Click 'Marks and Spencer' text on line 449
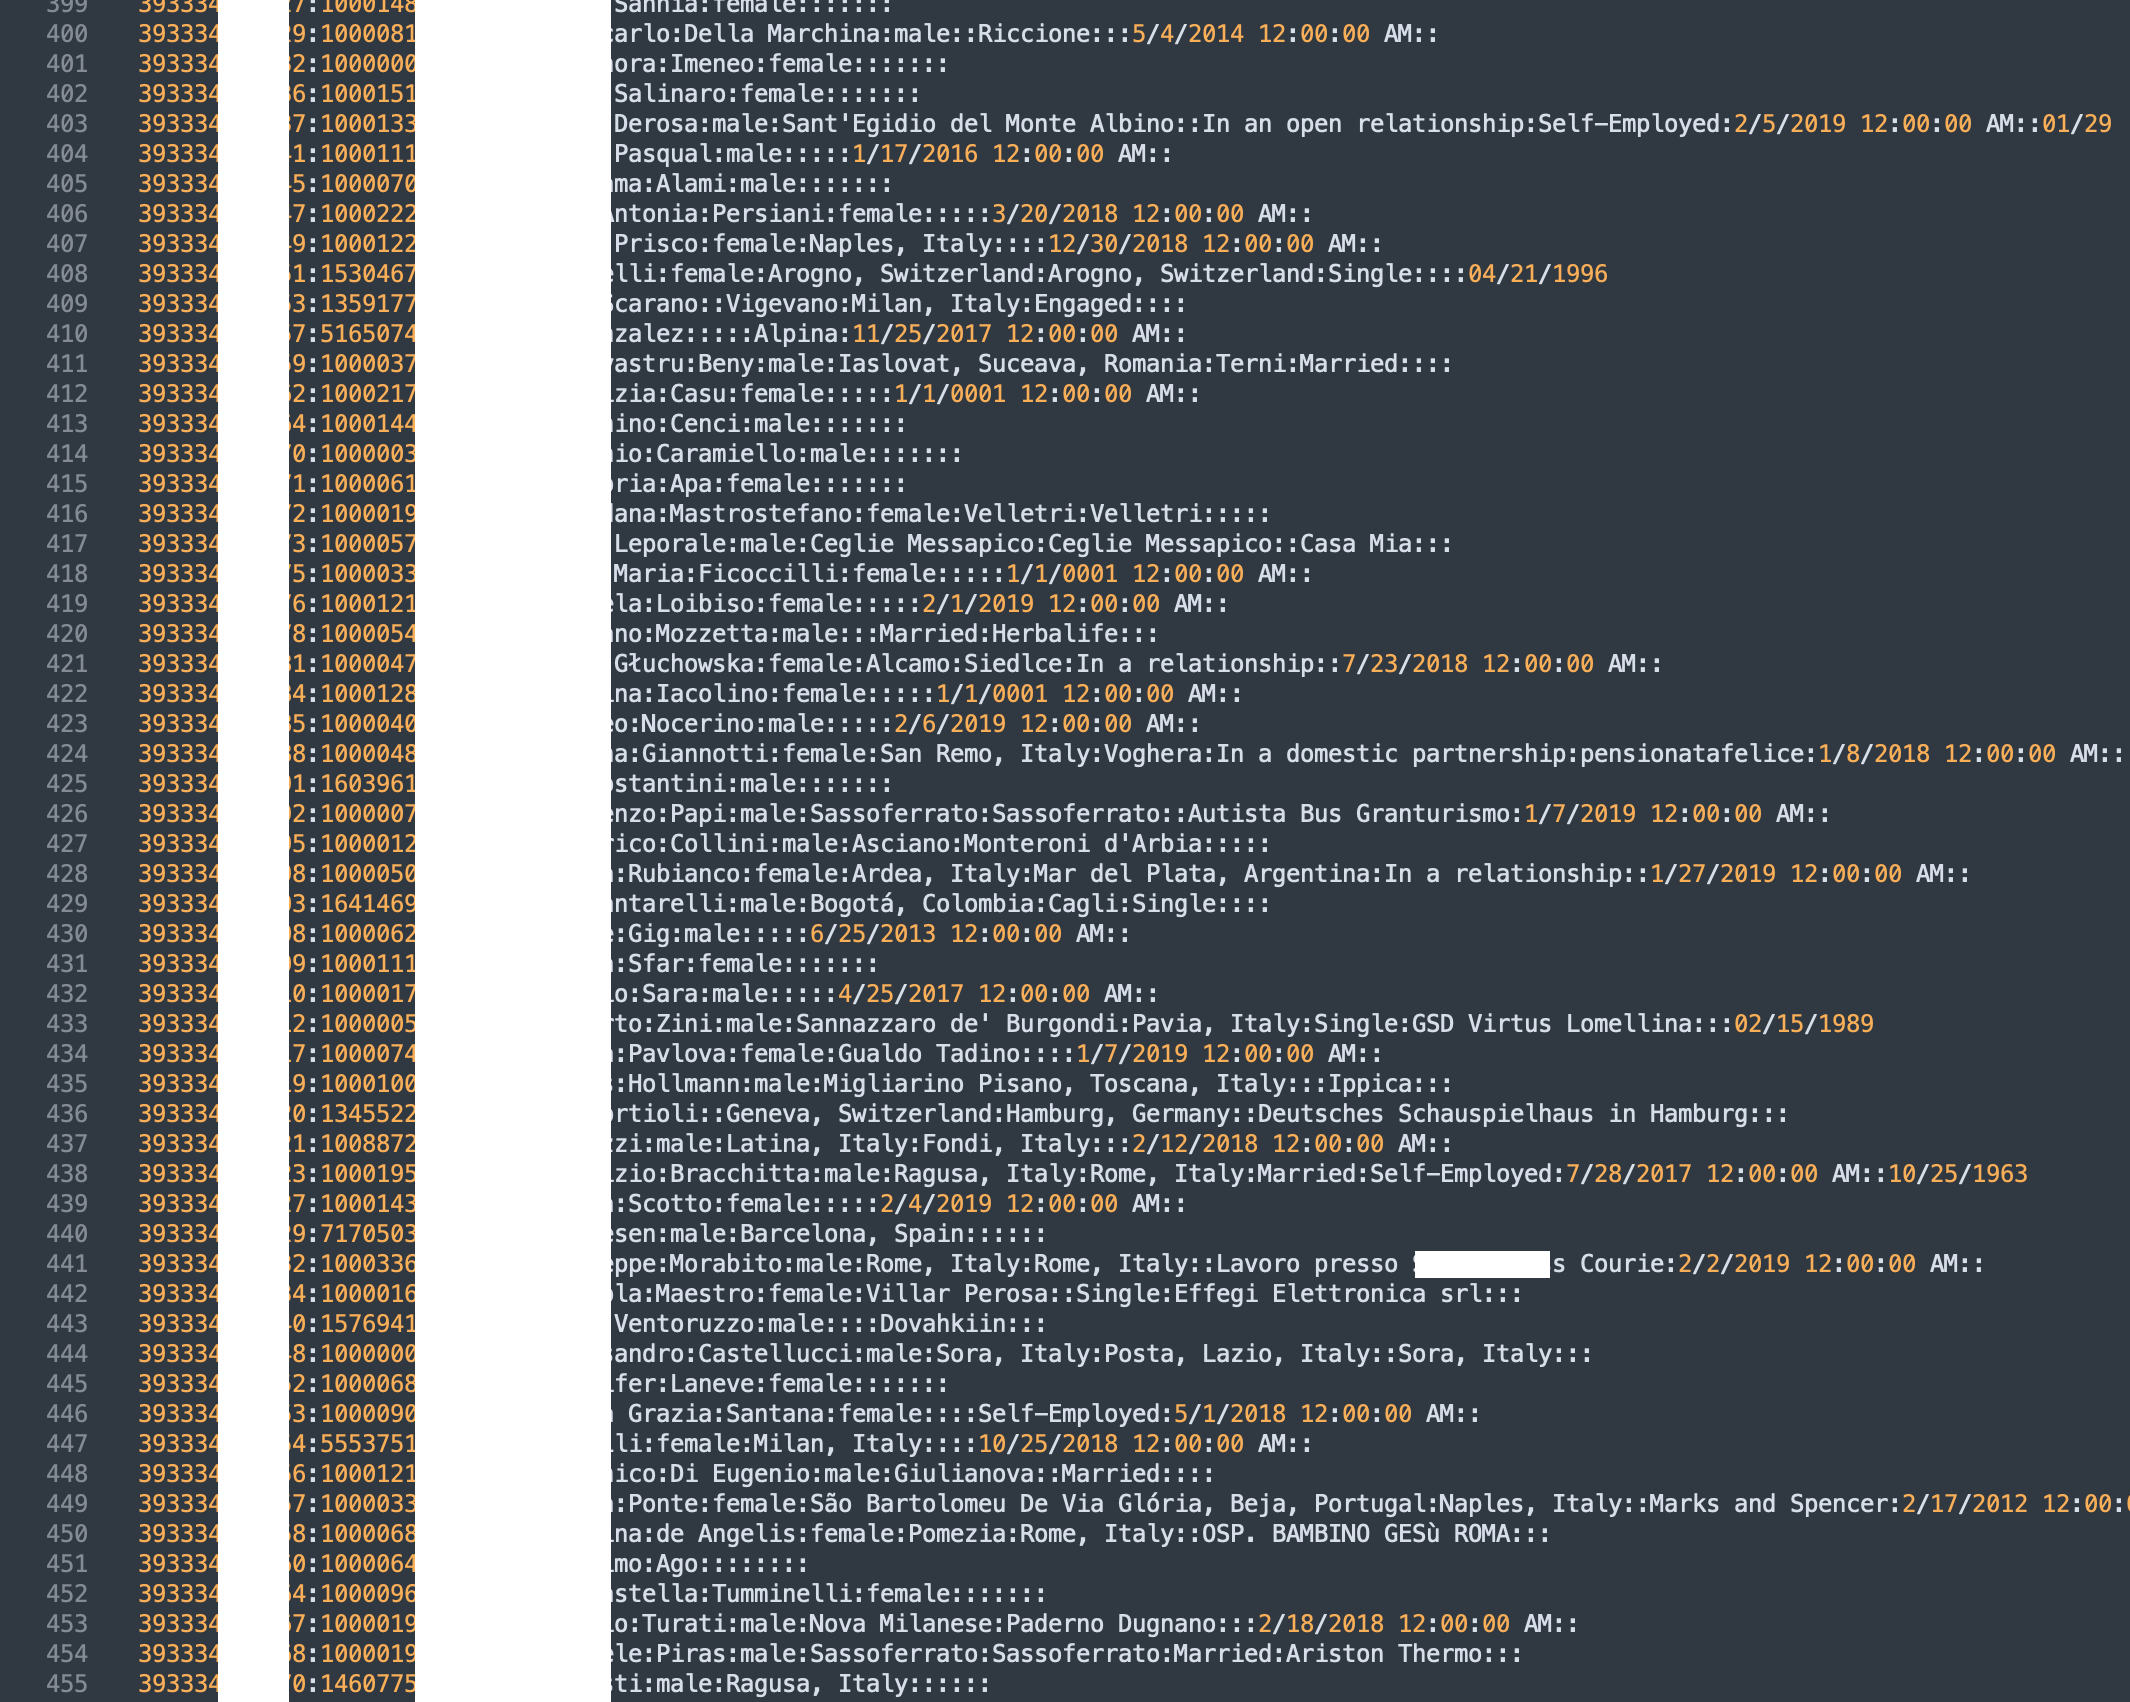 [x=1768, y=1504]
